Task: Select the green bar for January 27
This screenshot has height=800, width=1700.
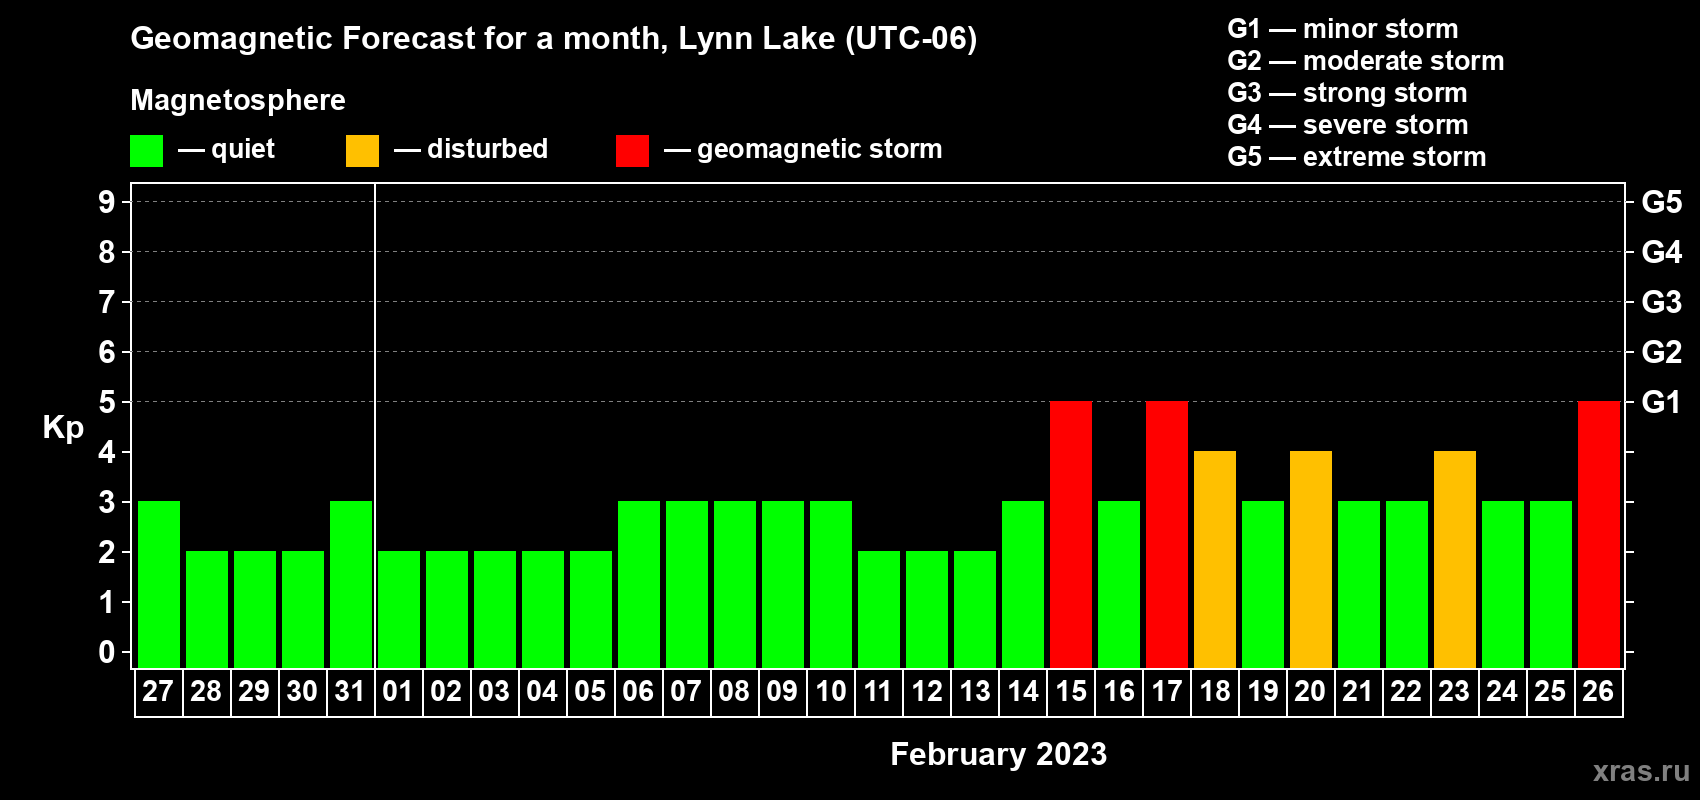Action: click(x=159, y=584)
